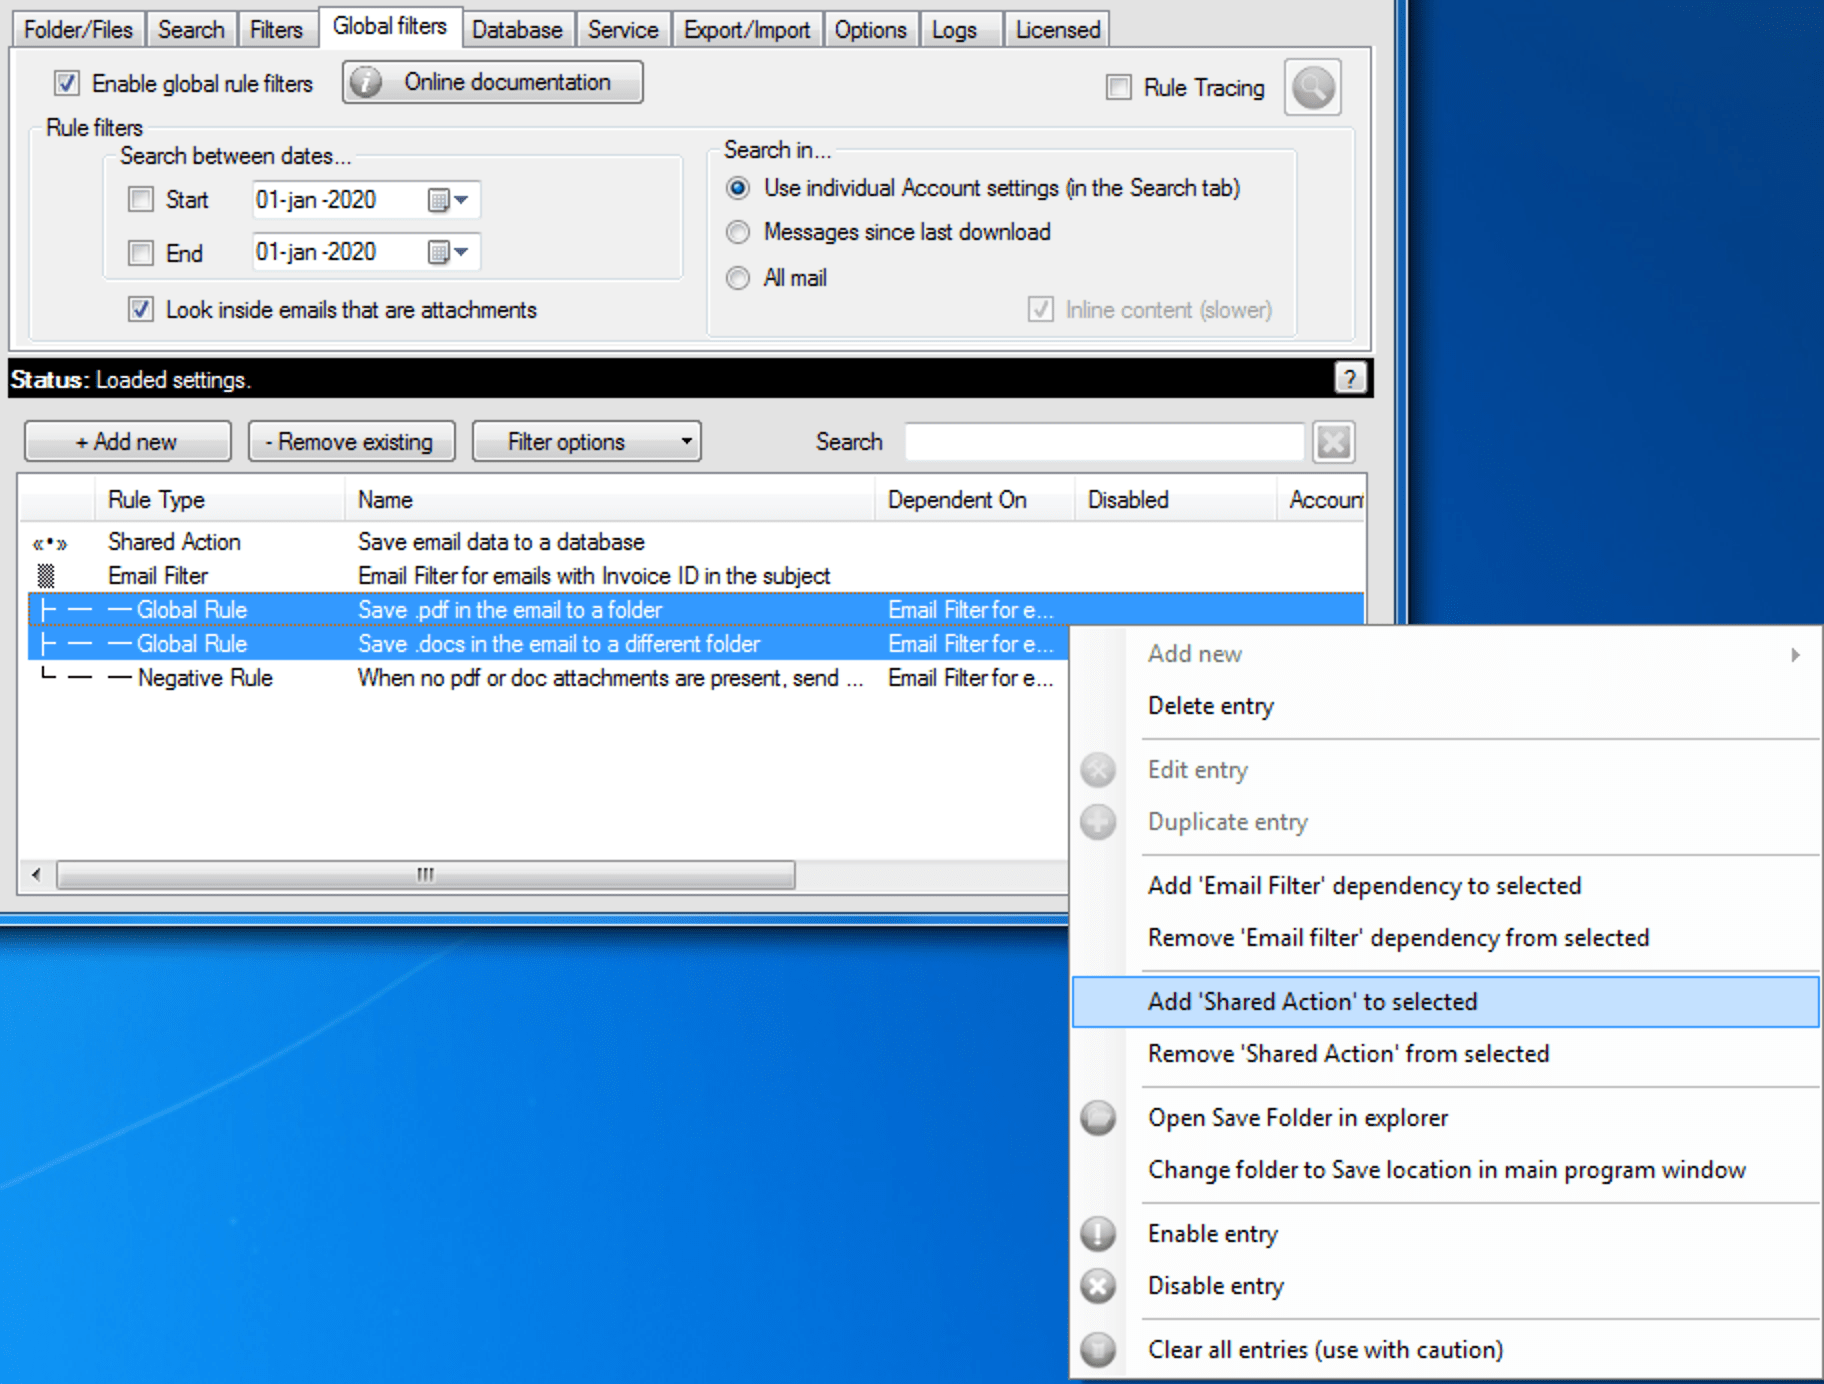This screenshot has height=1384, width=1824.
Task: Click the Disable entry icon
Action: coord(1098,1286)
